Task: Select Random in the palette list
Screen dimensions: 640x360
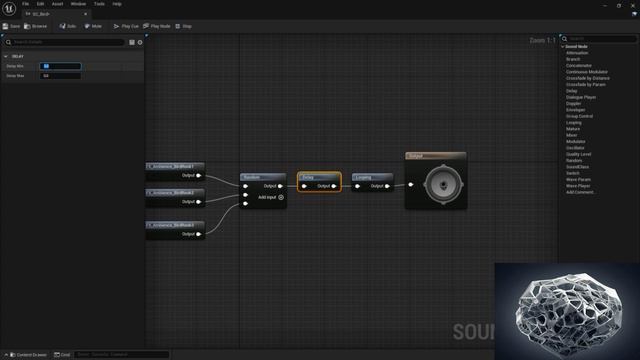Action: [574, 160]
